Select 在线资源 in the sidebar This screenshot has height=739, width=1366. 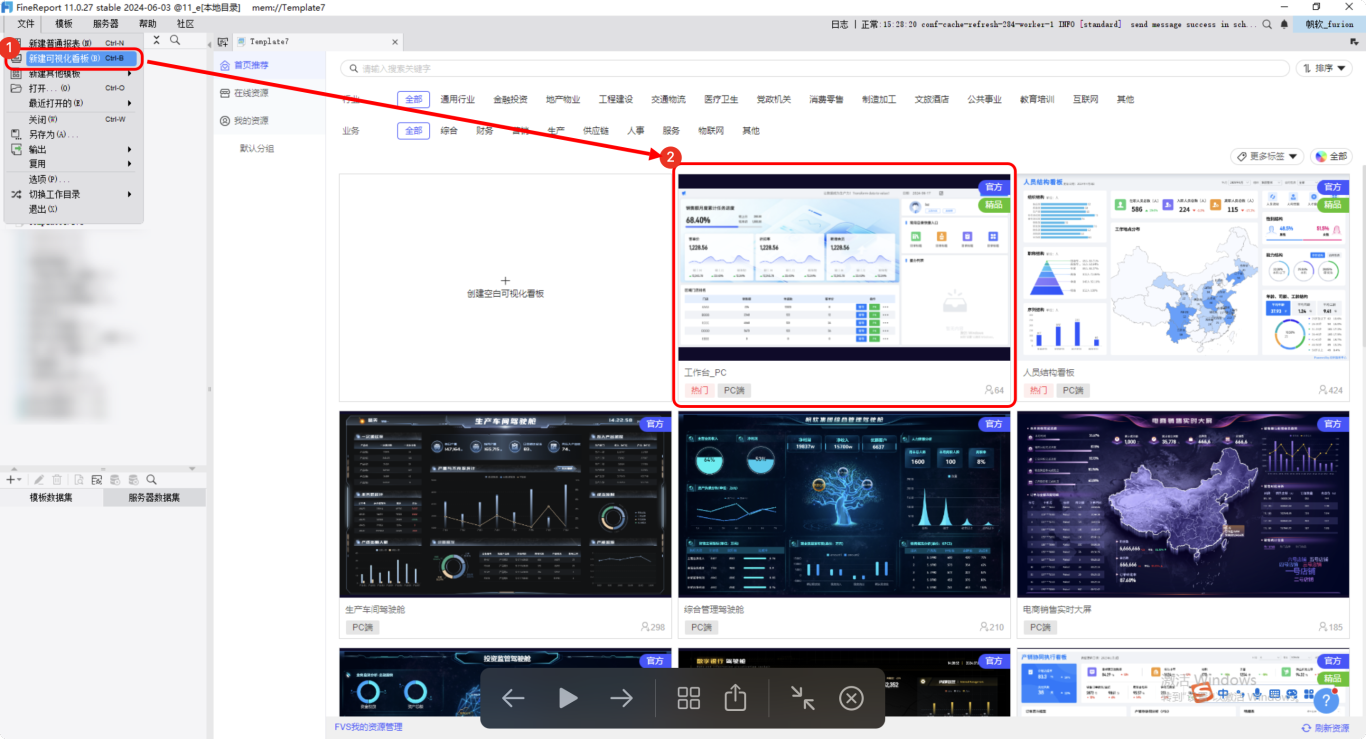click(270, 93)
